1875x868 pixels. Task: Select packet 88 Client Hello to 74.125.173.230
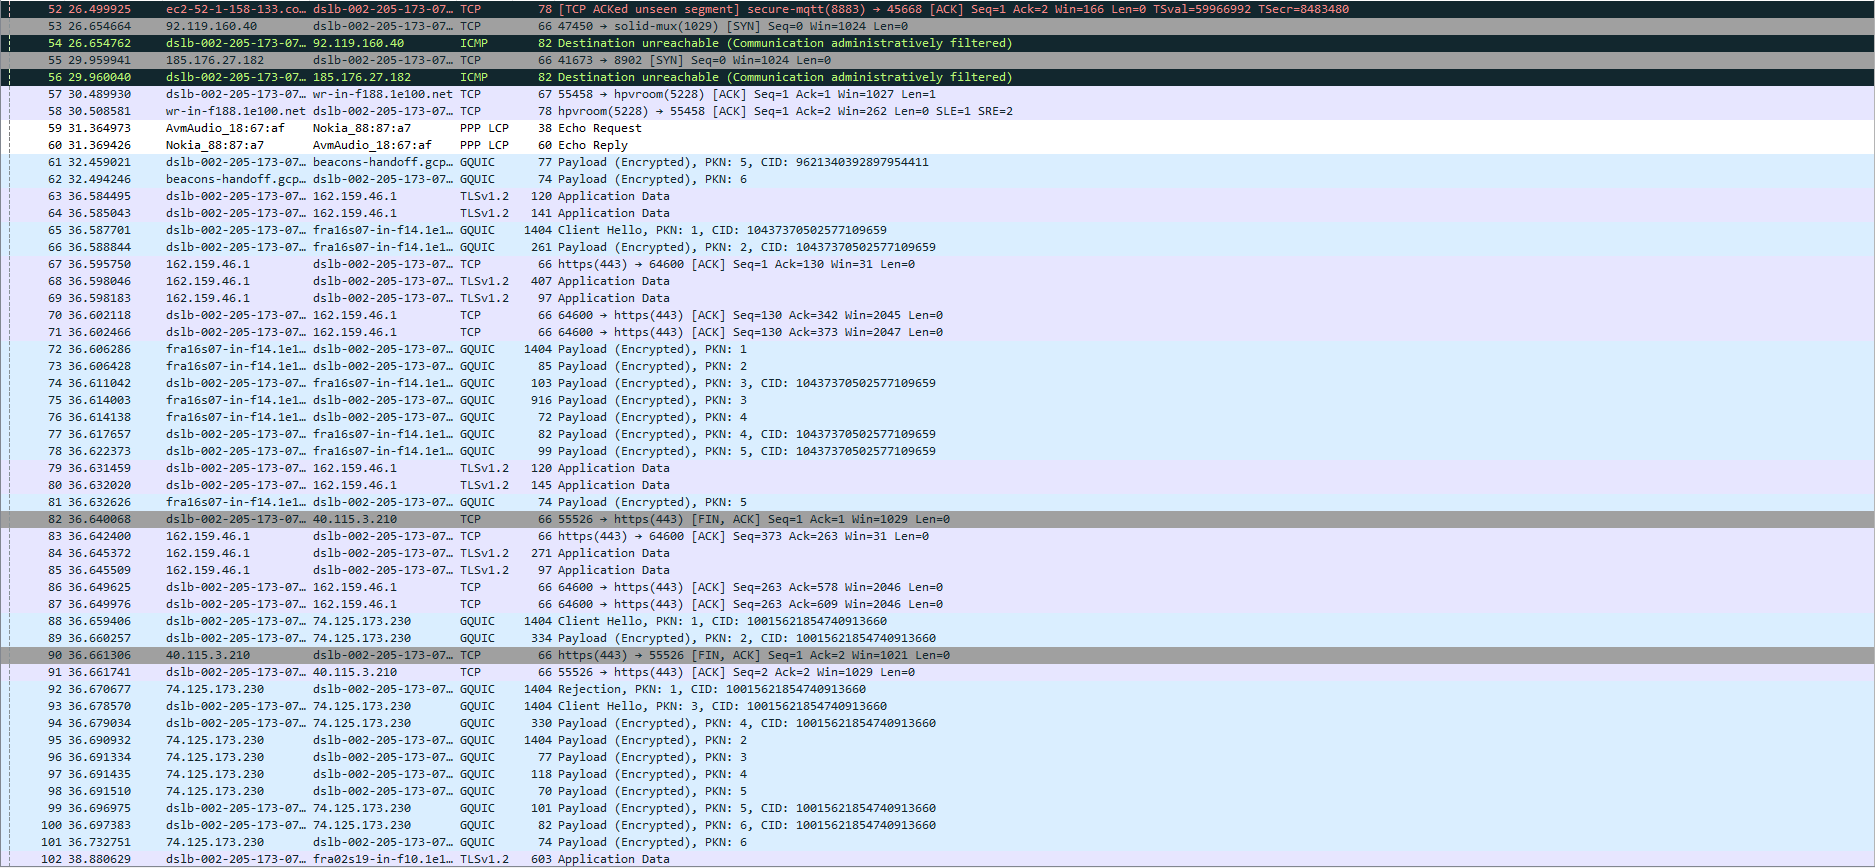coord(937,621)
